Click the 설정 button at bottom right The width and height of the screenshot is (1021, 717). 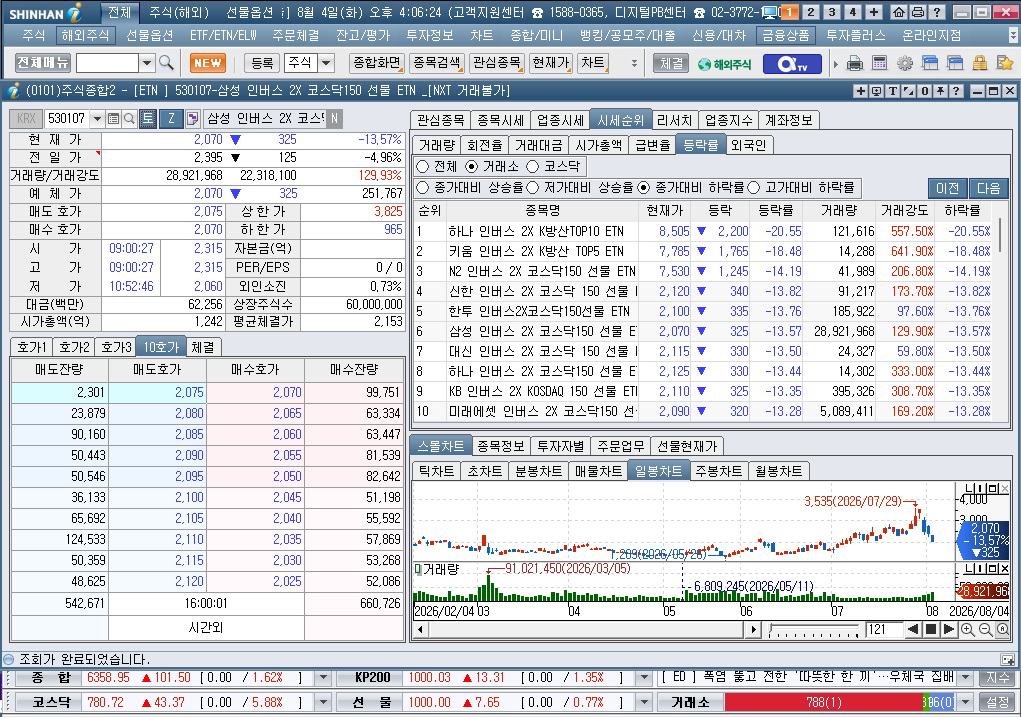pyautogui.click(x=997, y=702)
